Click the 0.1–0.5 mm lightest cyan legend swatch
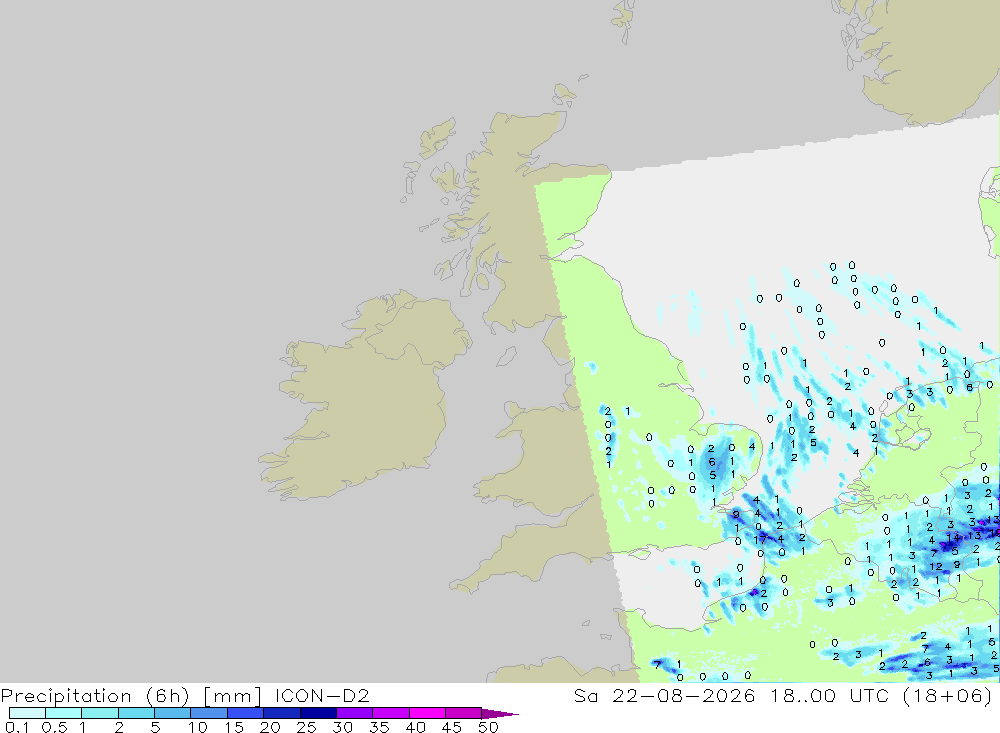 click(x=27, y=713)
